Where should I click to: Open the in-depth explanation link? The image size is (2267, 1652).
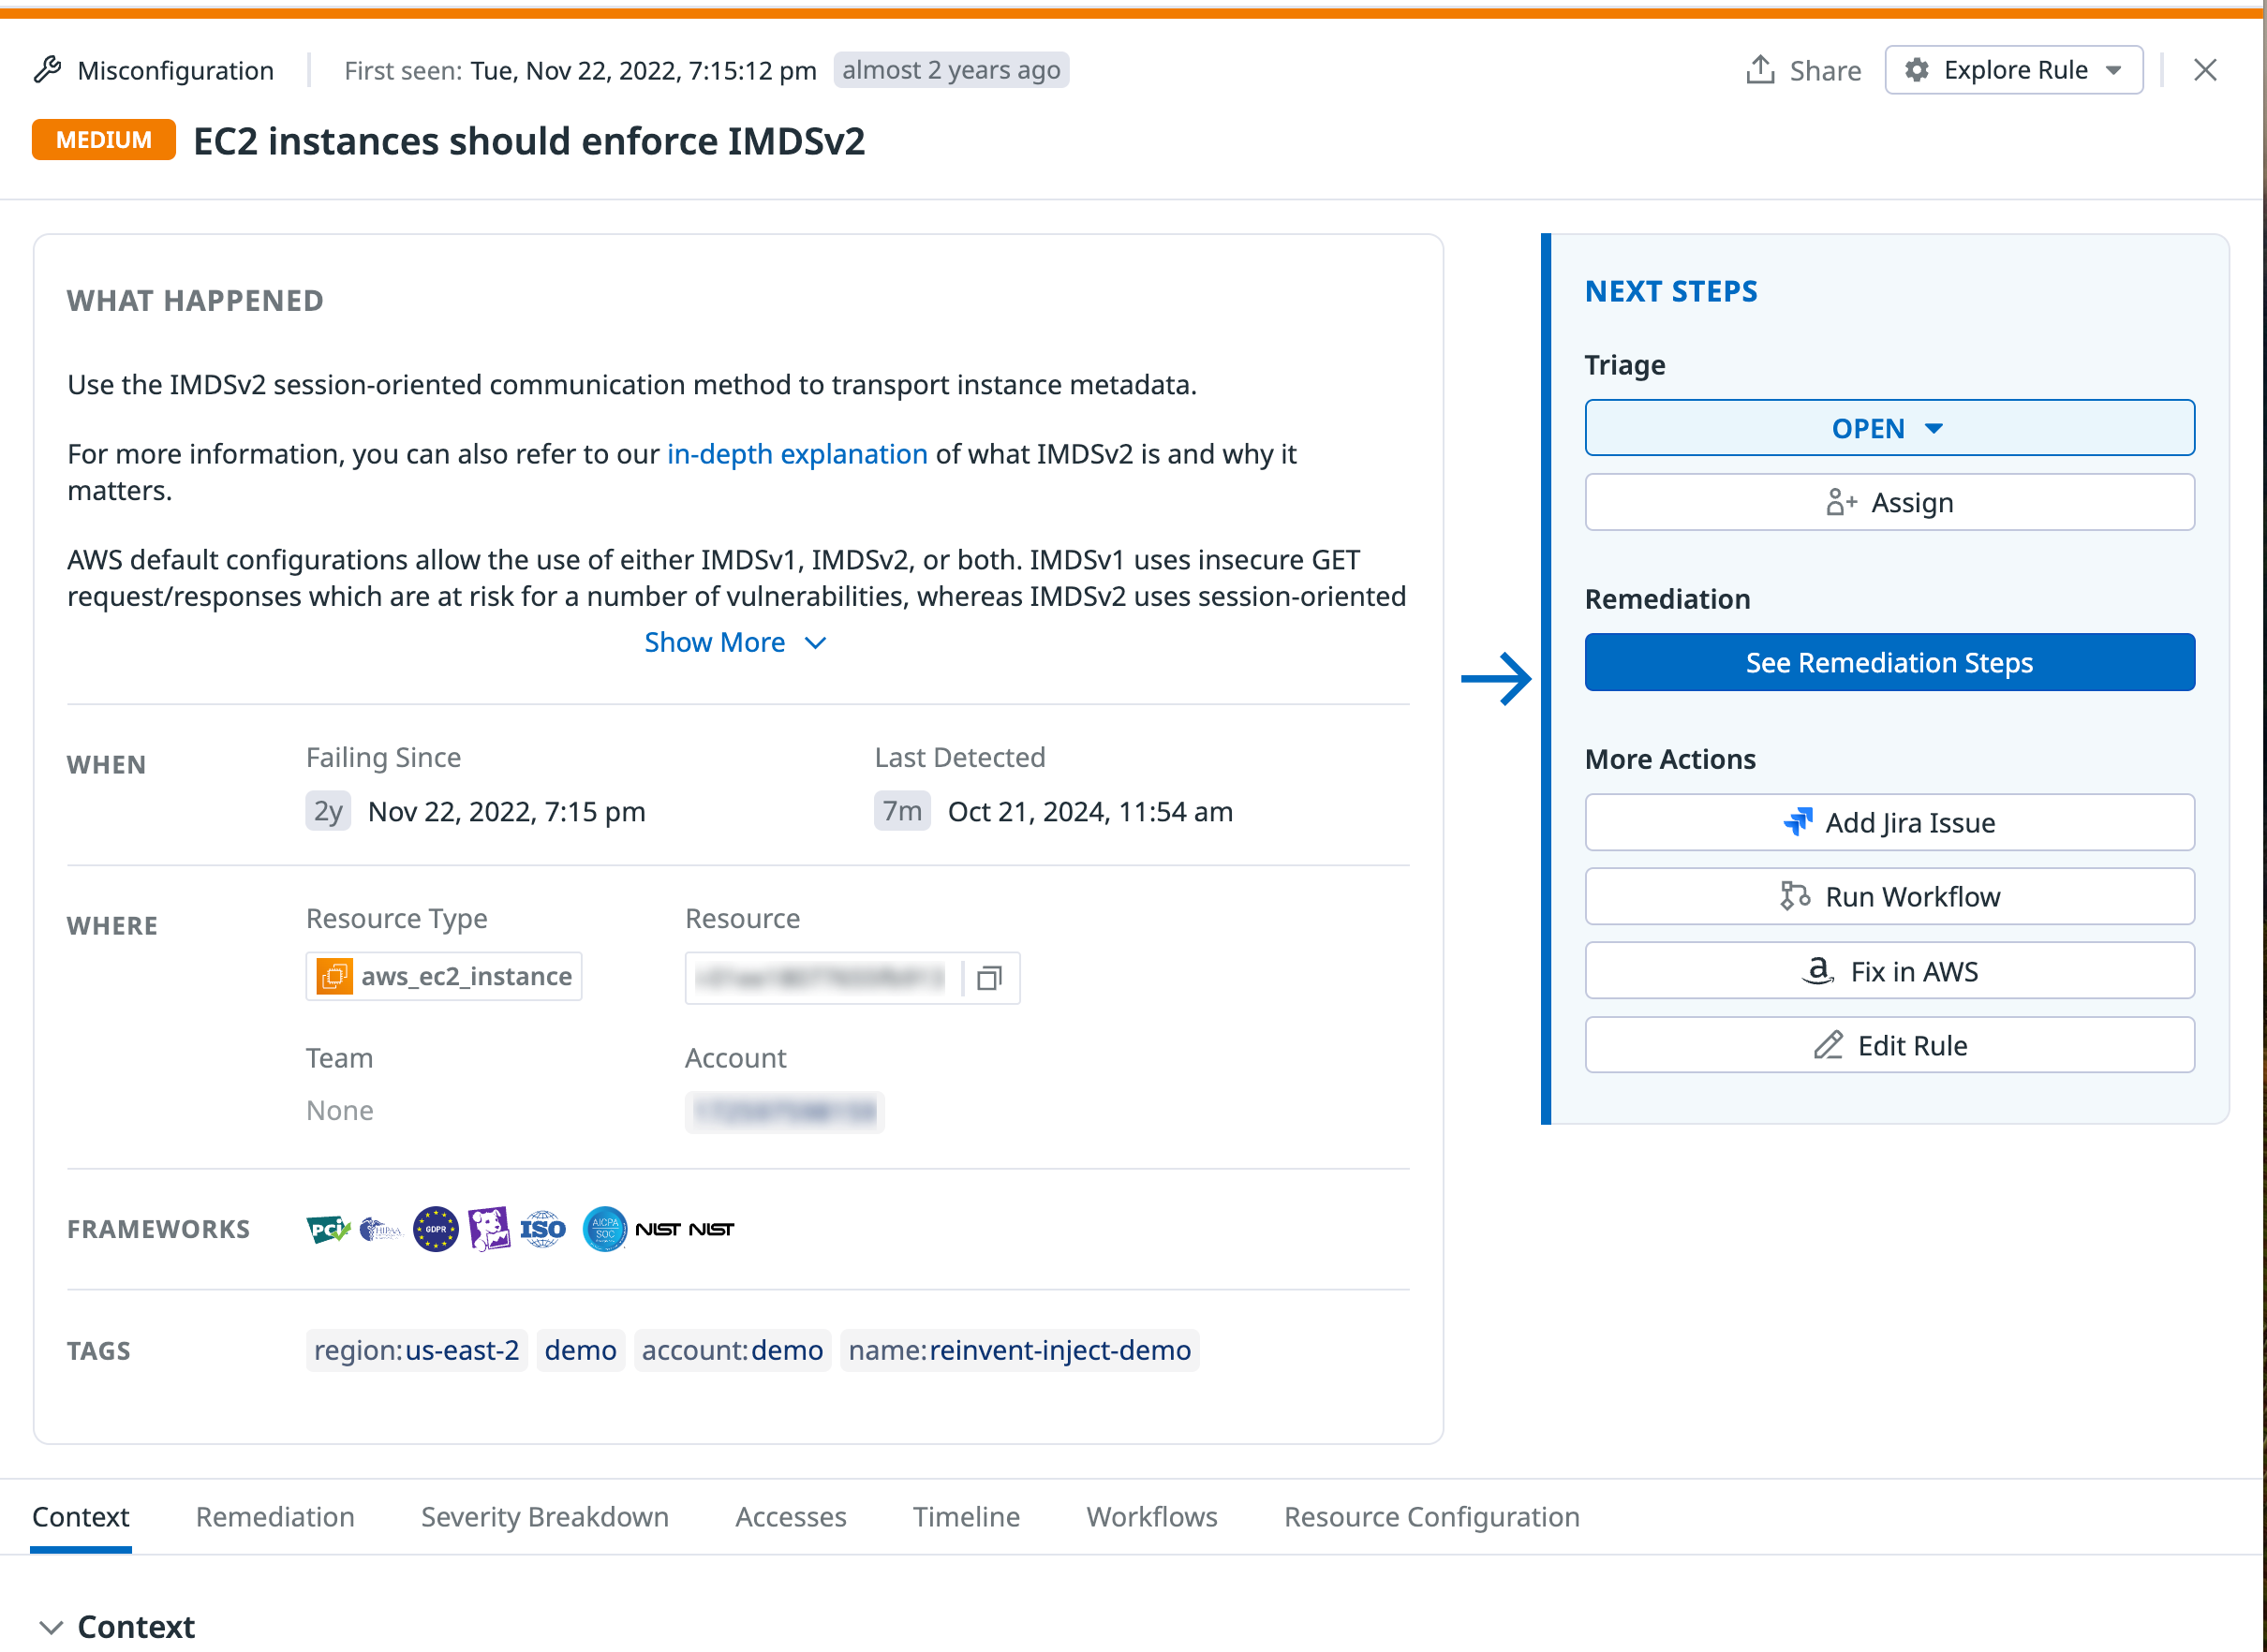tap(796, 454)
